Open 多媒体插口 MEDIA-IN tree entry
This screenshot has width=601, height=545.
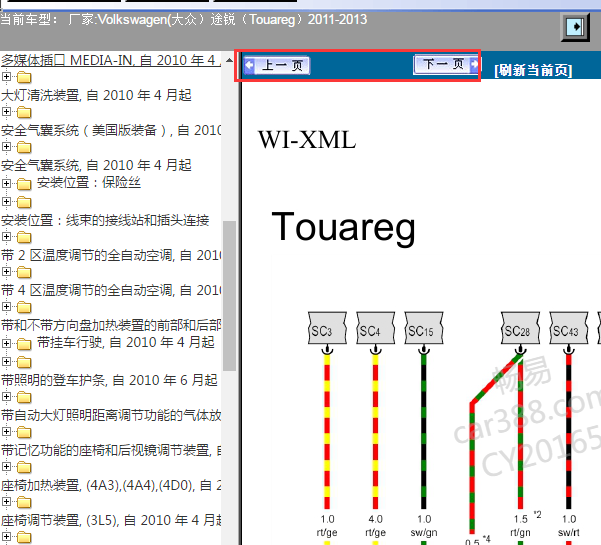coord(111,60)
